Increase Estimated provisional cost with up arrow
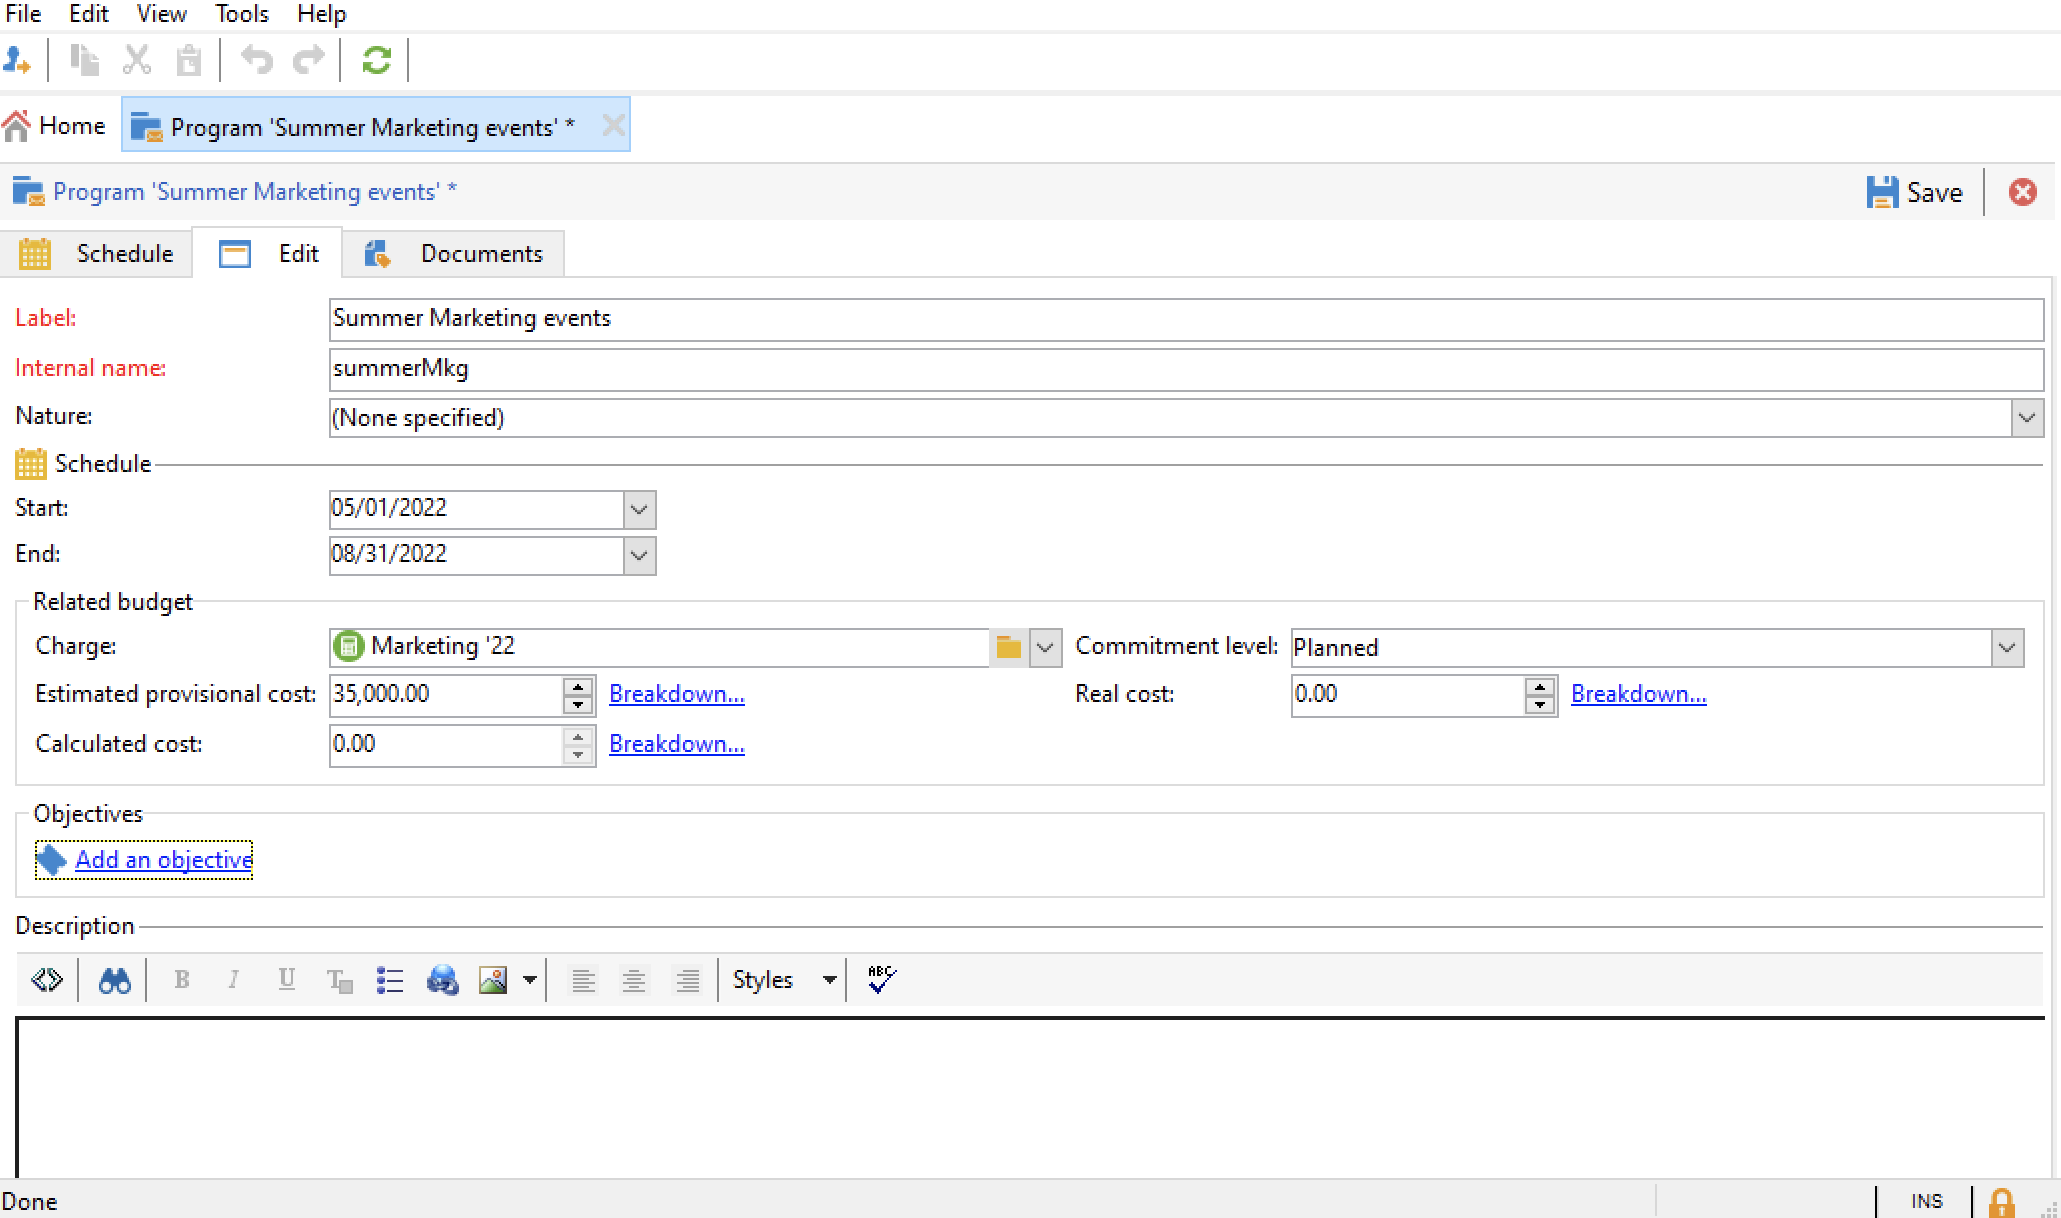The height and width of the screenshot is (1218, 2061). point(578,686)
